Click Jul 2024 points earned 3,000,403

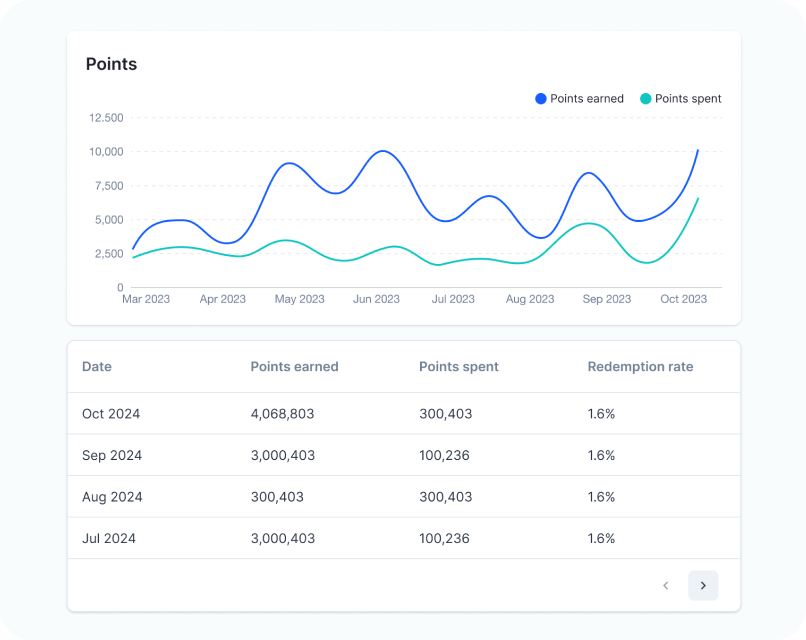pyautogui.click(x=283, y=538)
